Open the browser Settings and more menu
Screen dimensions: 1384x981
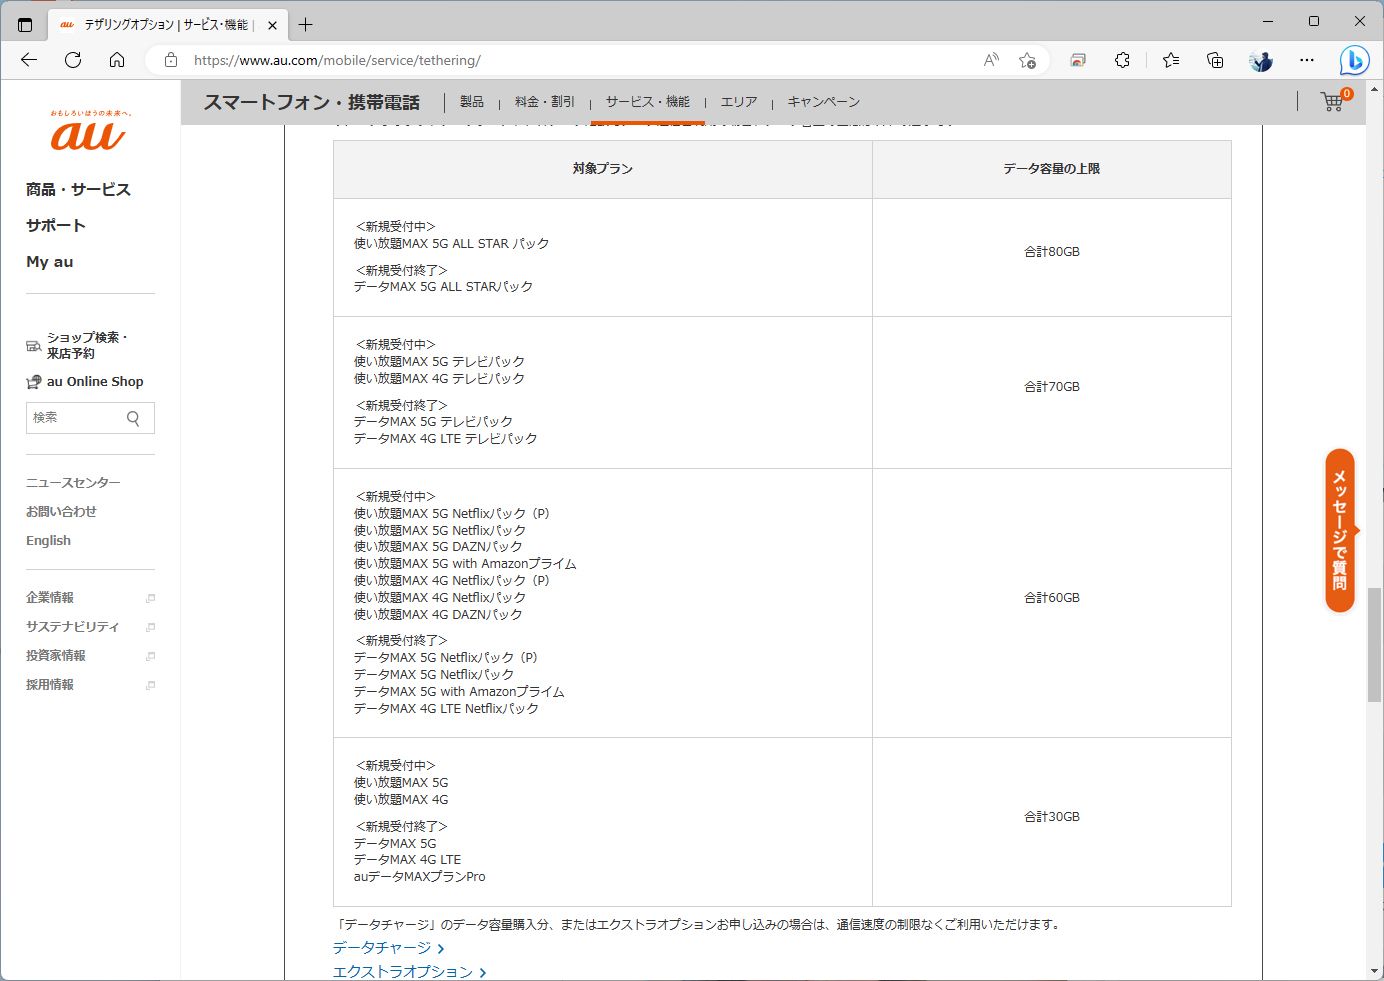pos(1307,60)
